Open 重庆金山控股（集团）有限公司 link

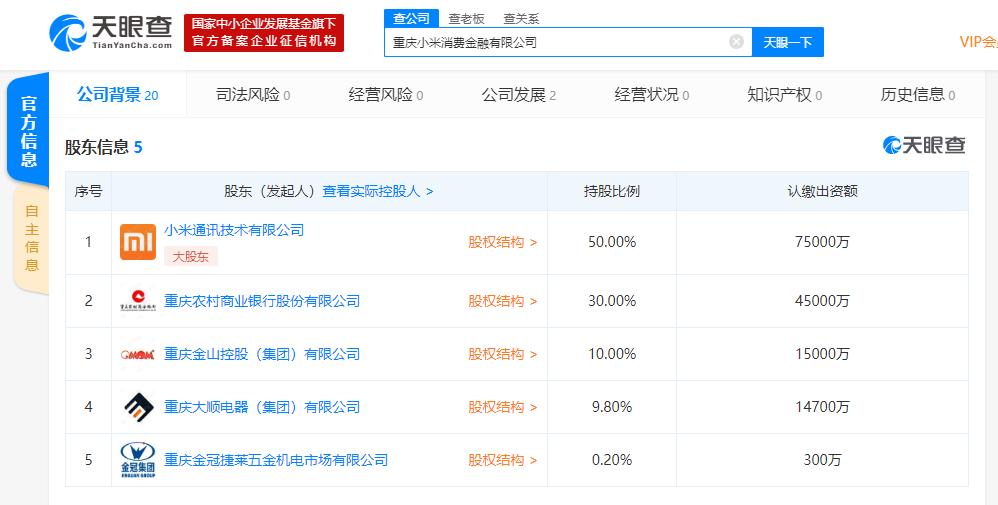coord(262,353)
